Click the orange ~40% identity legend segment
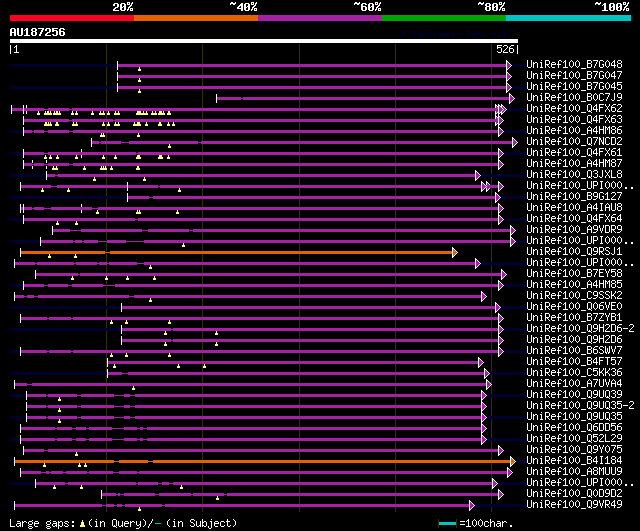The width and height of the screenshot is (640, 531). click(196, 18)
